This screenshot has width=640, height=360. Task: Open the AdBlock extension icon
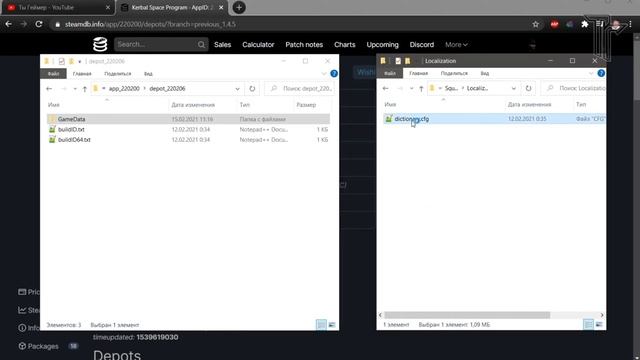[554, 24]
